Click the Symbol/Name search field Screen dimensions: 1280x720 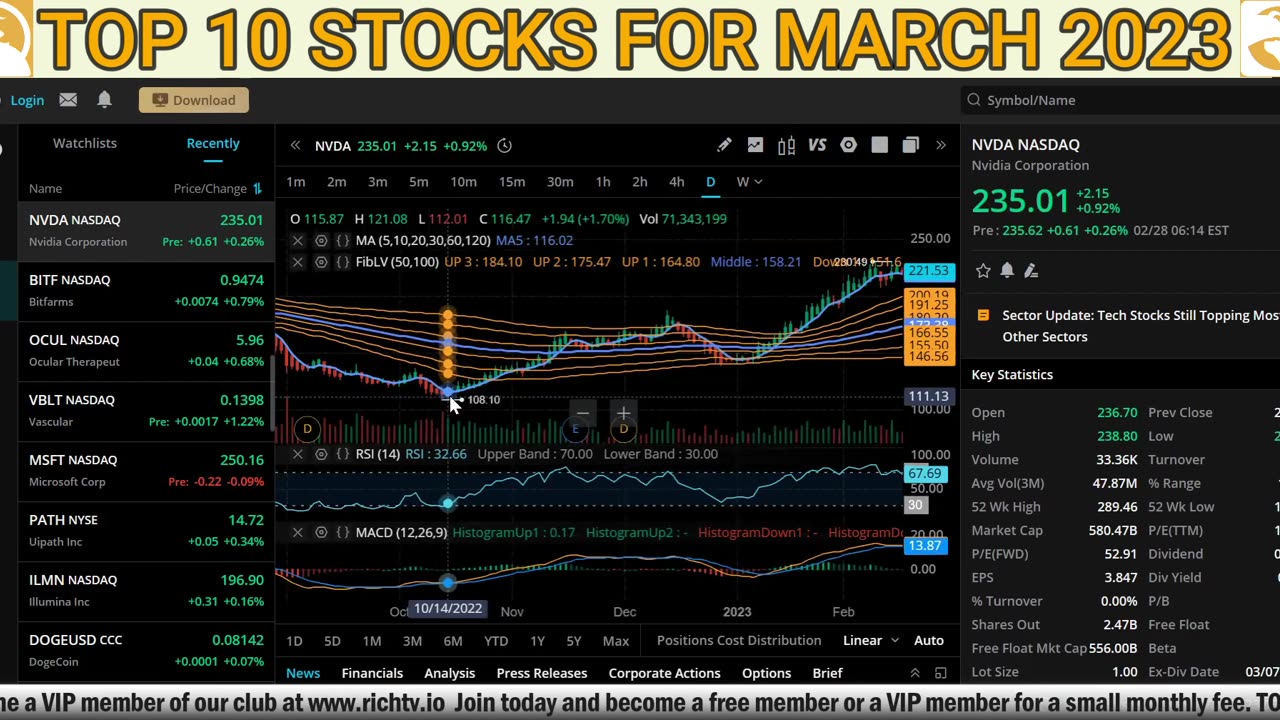coord(1120,100)
